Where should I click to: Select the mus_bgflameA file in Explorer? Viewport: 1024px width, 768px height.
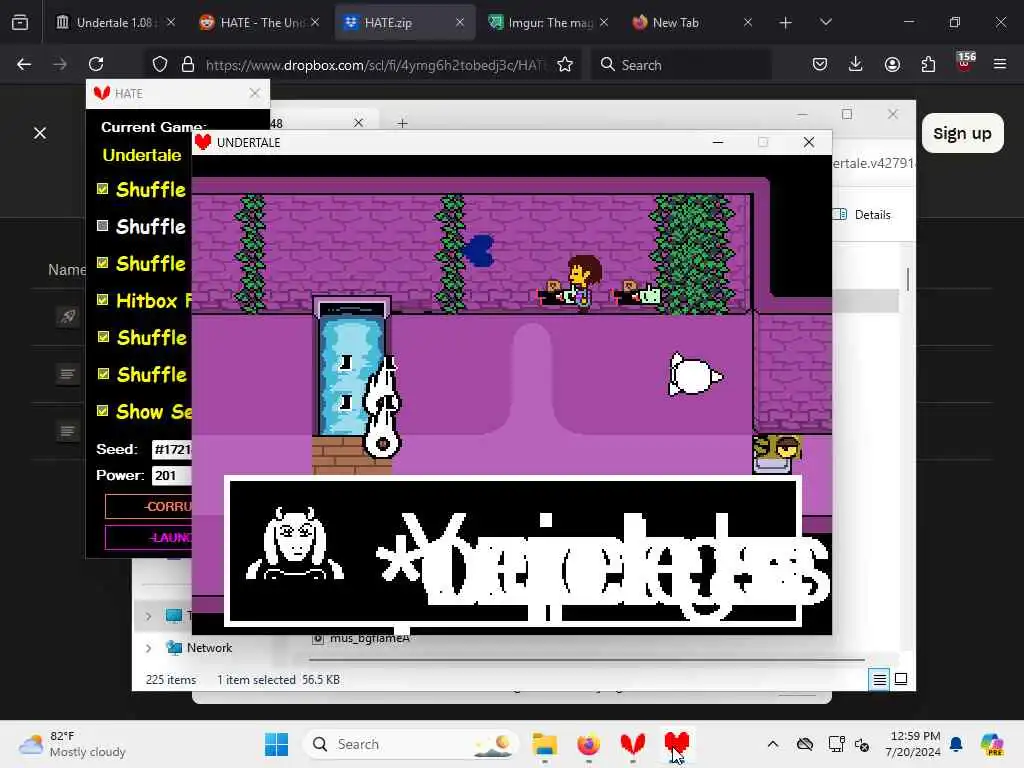(x=362, y=638)
